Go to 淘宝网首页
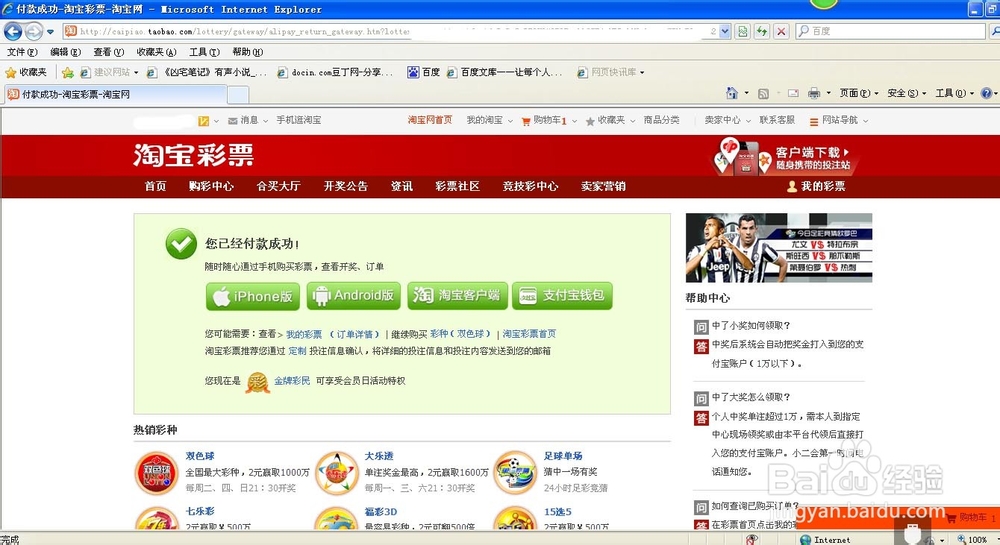1000x545 pixels. pyautogui.click(x=430, y=120)
